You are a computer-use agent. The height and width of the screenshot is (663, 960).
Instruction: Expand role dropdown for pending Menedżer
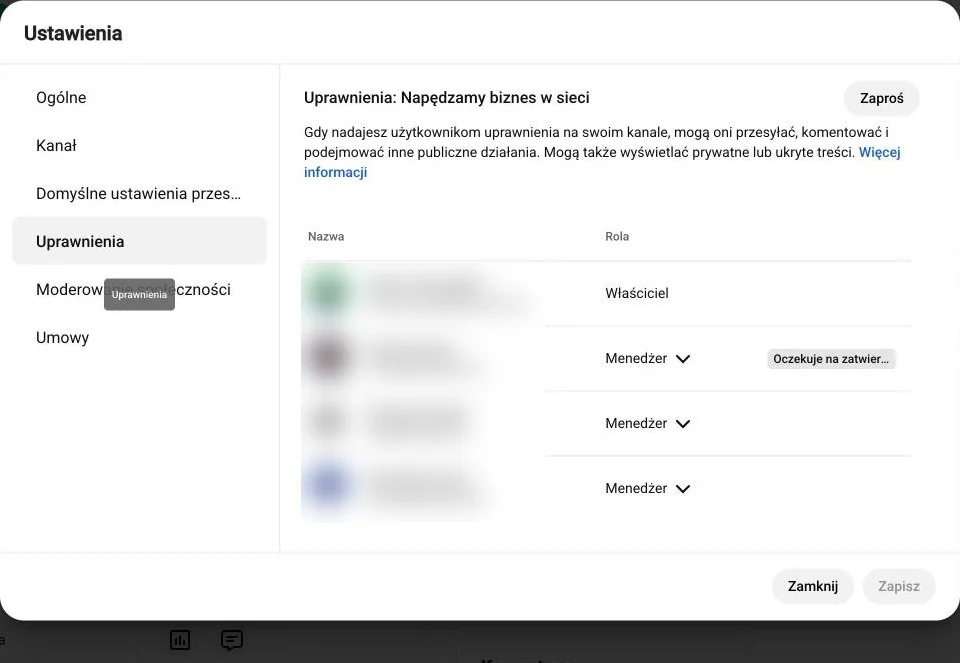click(x=648, y=359)
